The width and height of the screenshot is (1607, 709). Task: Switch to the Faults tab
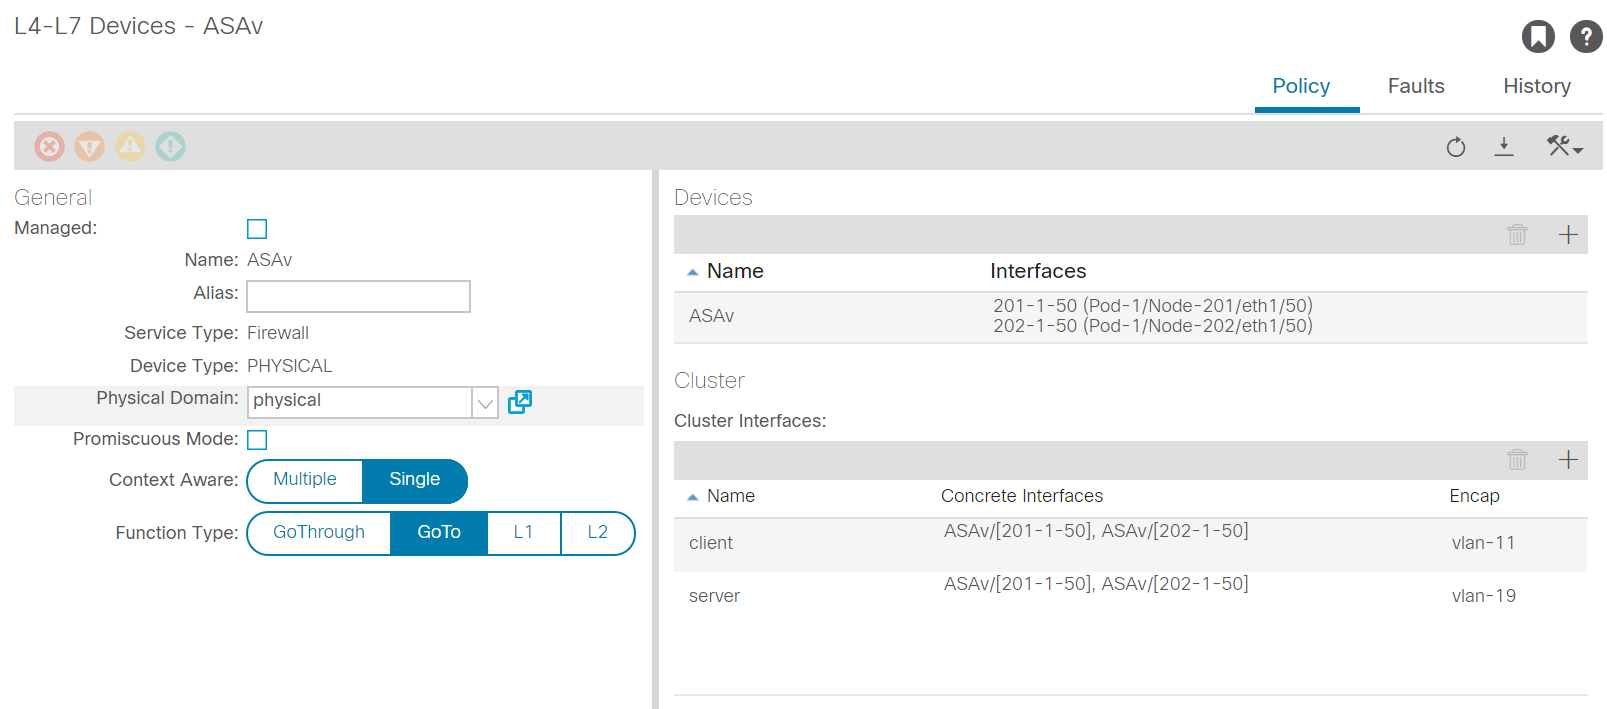(x=1416, y=86)
